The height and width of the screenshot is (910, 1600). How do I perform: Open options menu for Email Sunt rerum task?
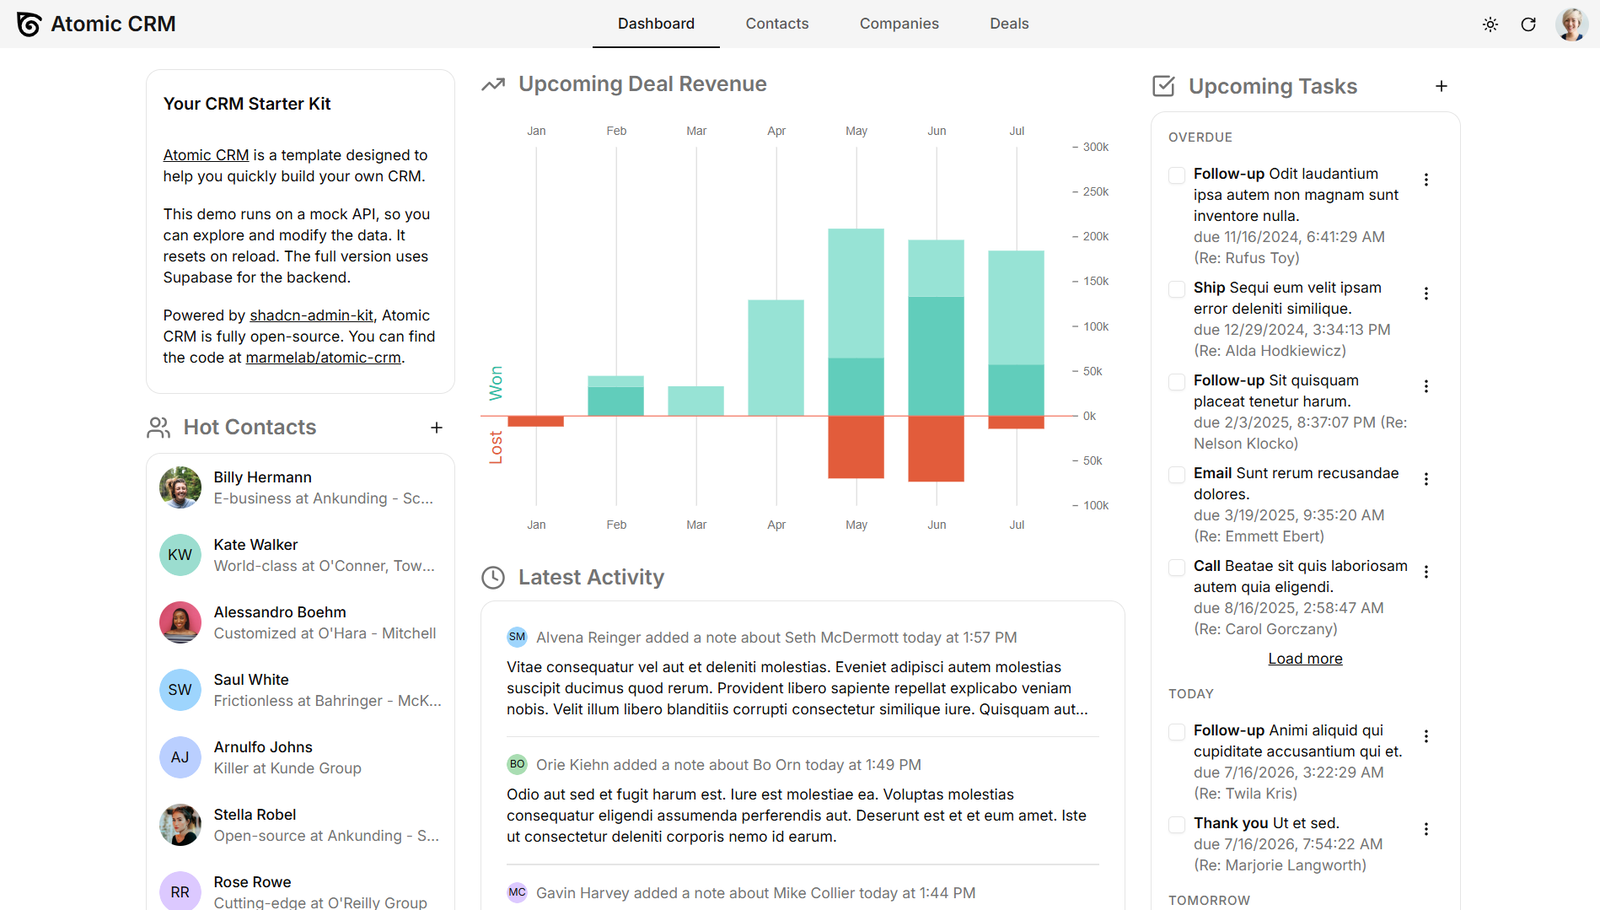click(x=1426, y=479)
